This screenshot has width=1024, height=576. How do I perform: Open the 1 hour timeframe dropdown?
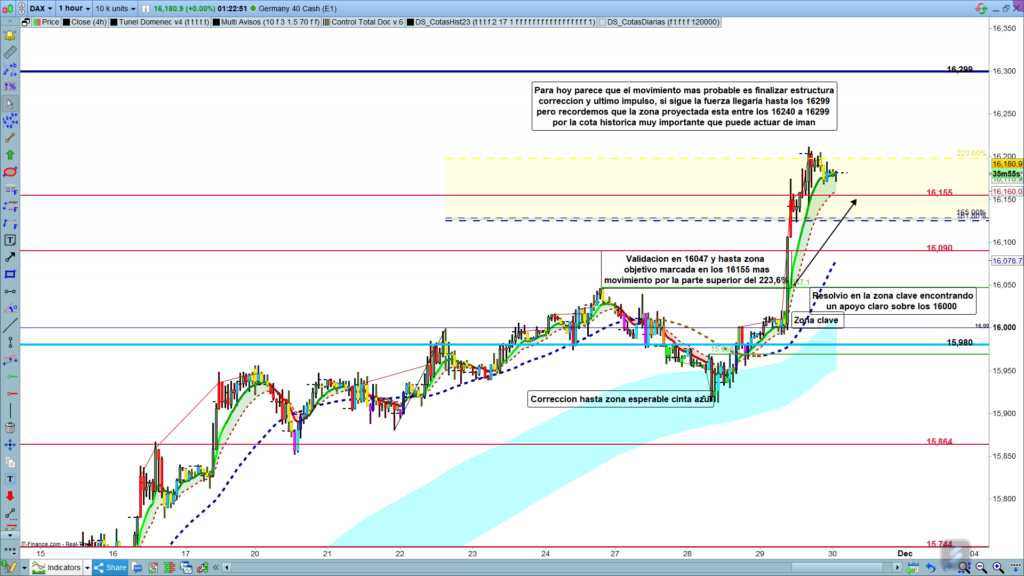point(74,7)
